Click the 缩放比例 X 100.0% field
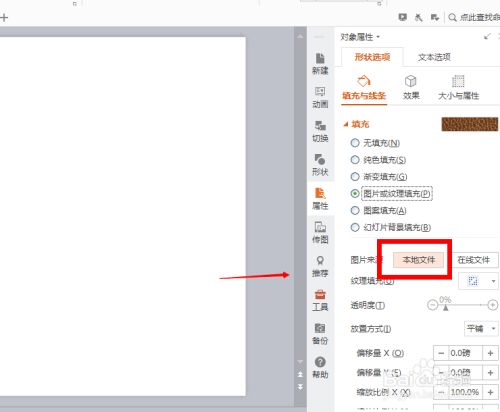500x412 pixels. pyautogui.click(x=466, y=392)
